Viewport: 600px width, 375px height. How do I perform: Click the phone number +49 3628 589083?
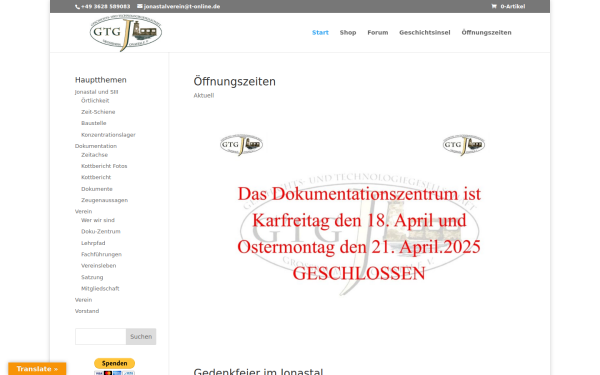pyautogui.click(x=106, y=7)
